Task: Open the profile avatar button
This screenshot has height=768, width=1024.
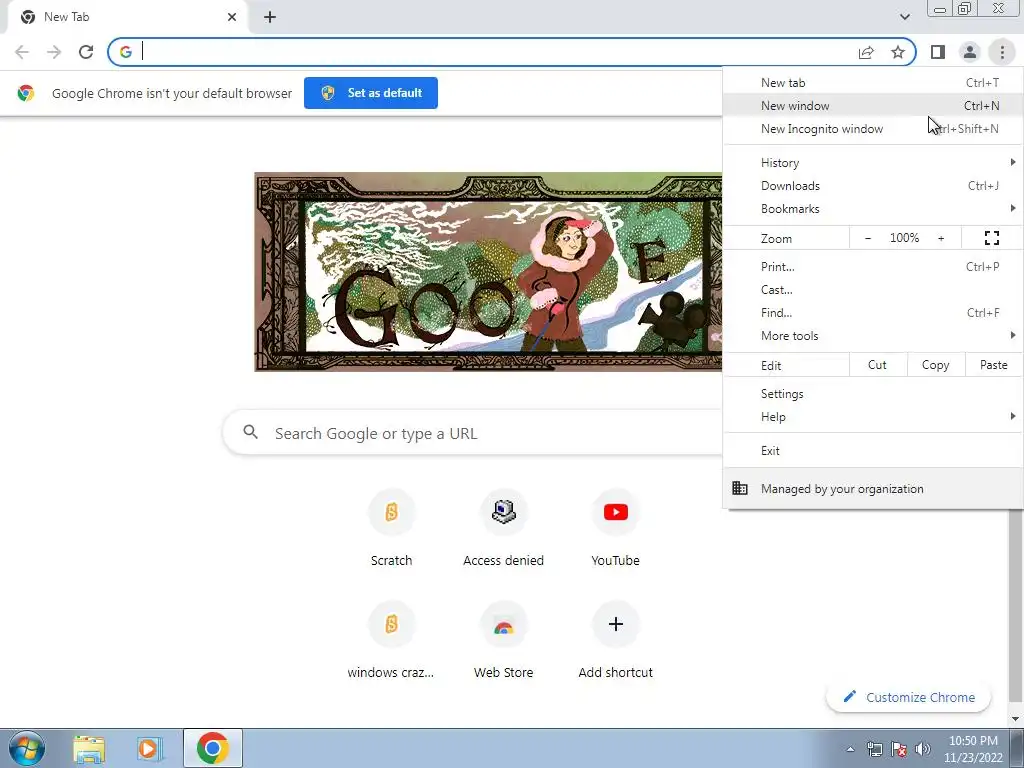Action: [970, 52]
